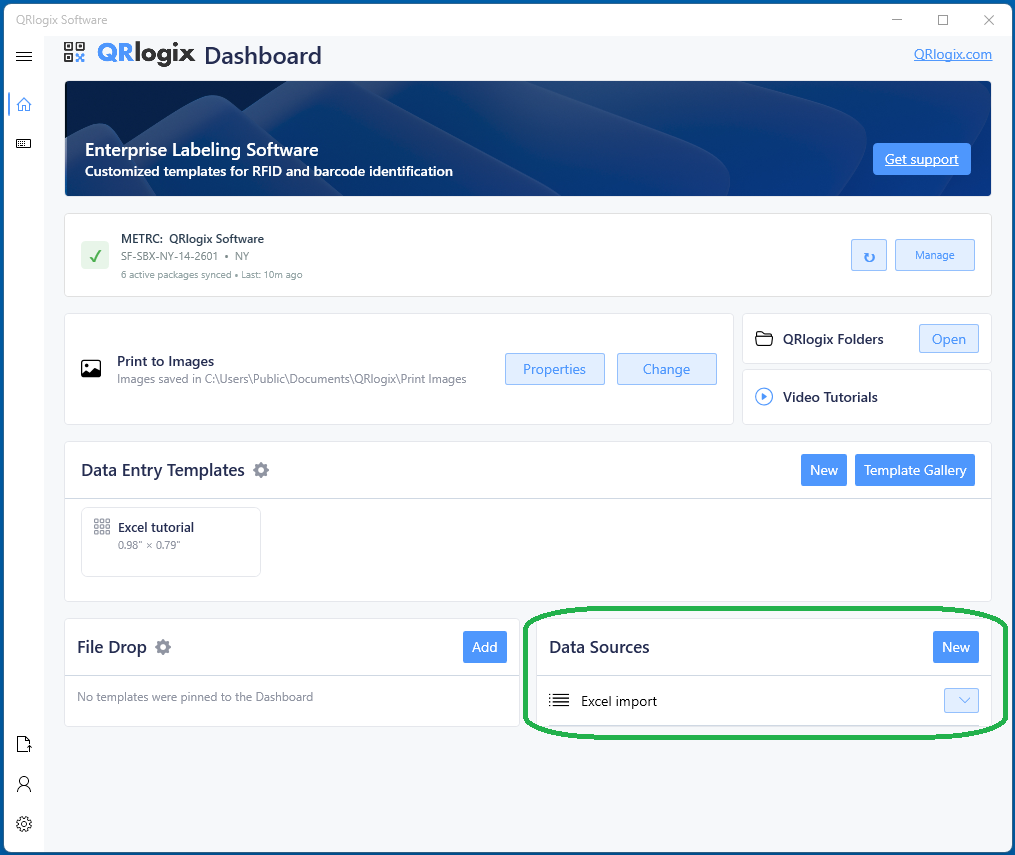Open Data Entry Templates gear settings

(x=261, y=470)
